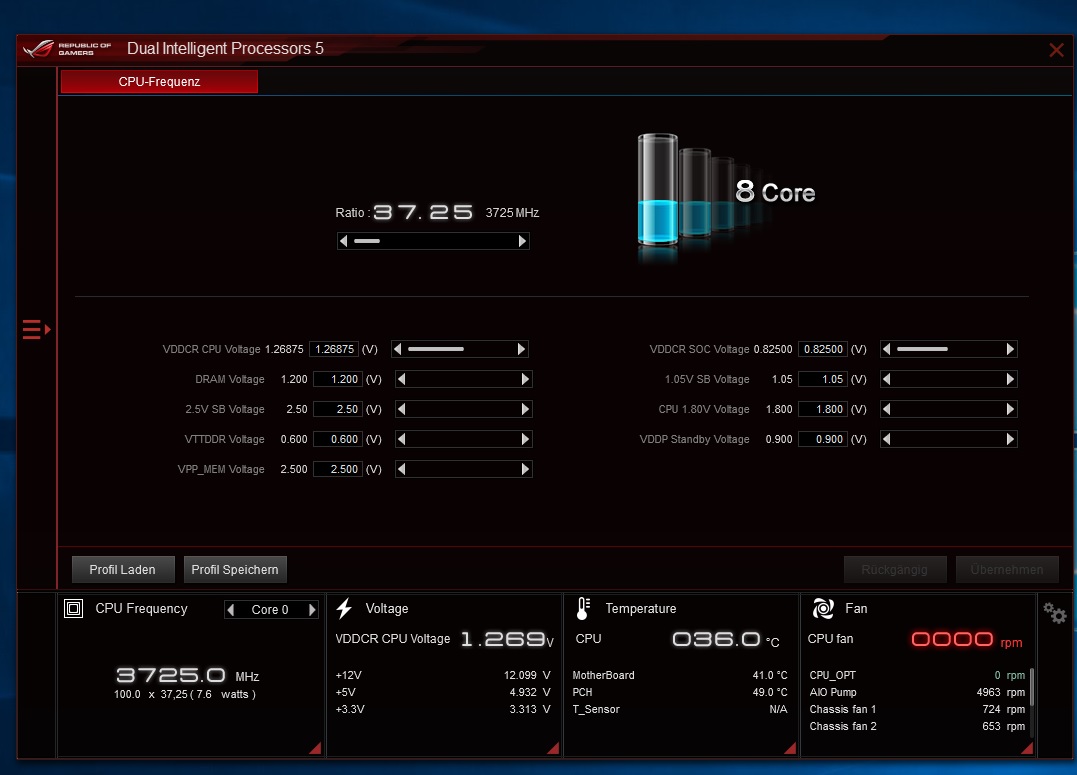Select previous core in Core 0 selector

click(231, 610)
